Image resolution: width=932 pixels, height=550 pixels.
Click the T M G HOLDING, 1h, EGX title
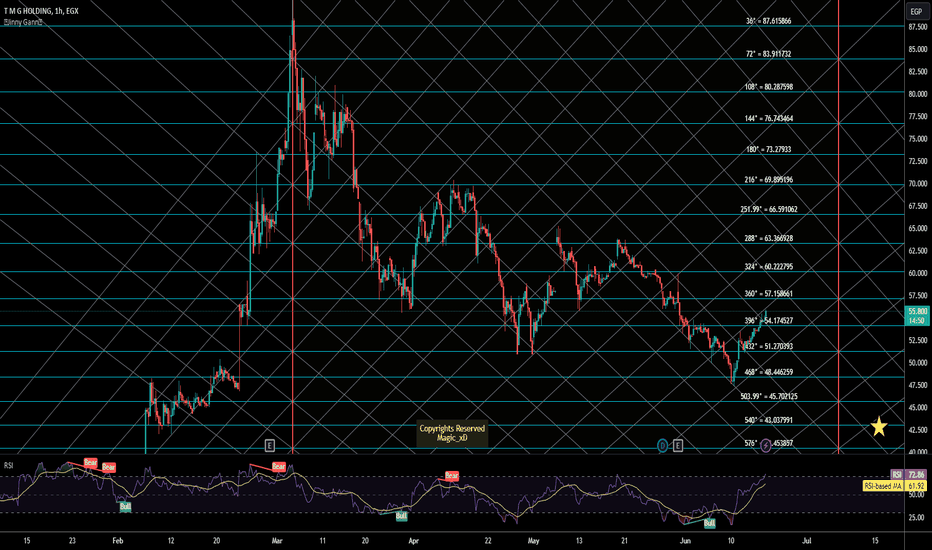41,11
